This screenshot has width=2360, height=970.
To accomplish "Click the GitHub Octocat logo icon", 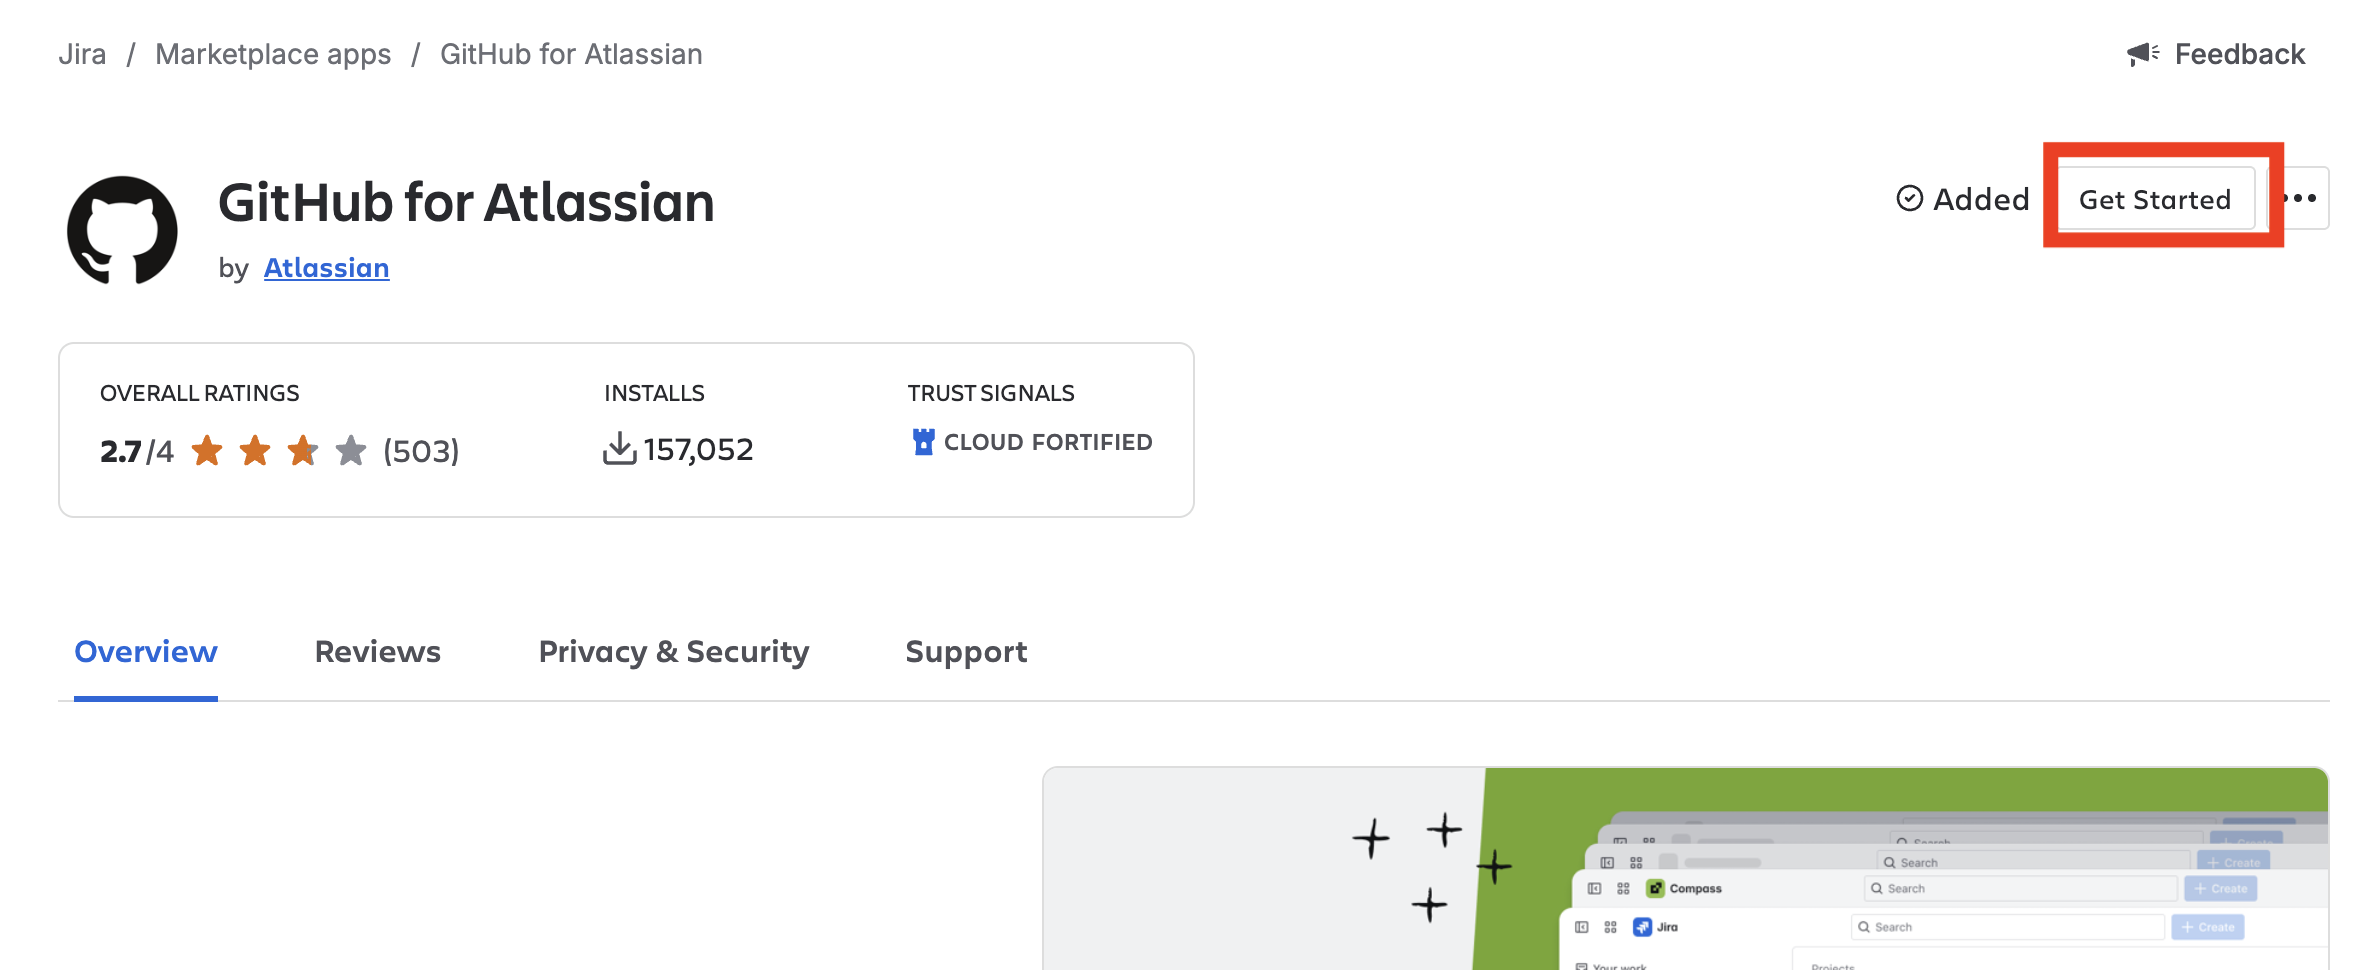I will click(x=122, y=230).
